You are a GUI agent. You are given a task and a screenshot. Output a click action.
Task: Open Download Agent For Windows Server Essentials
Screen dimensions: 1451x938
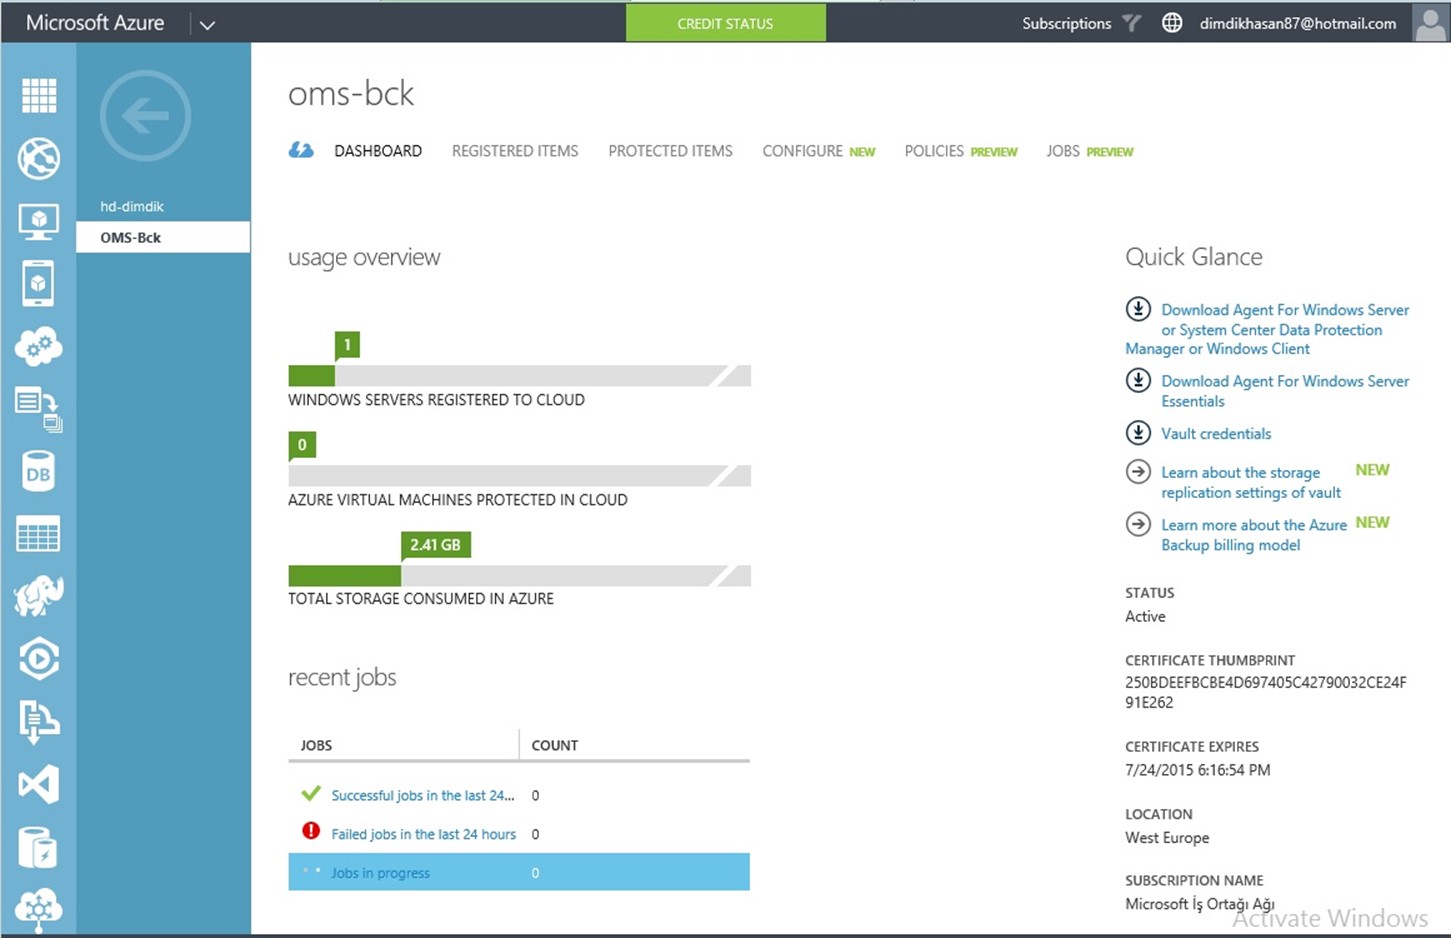click(1285, 391)
